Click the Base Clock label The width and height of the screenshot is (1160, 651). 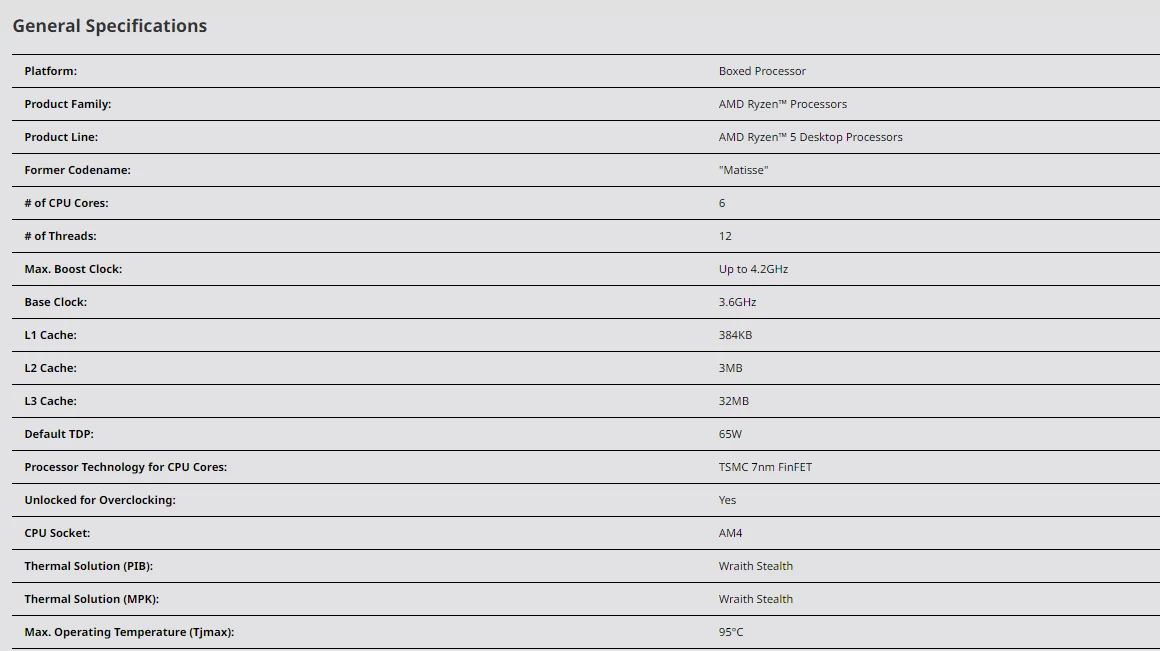[56, 302]
